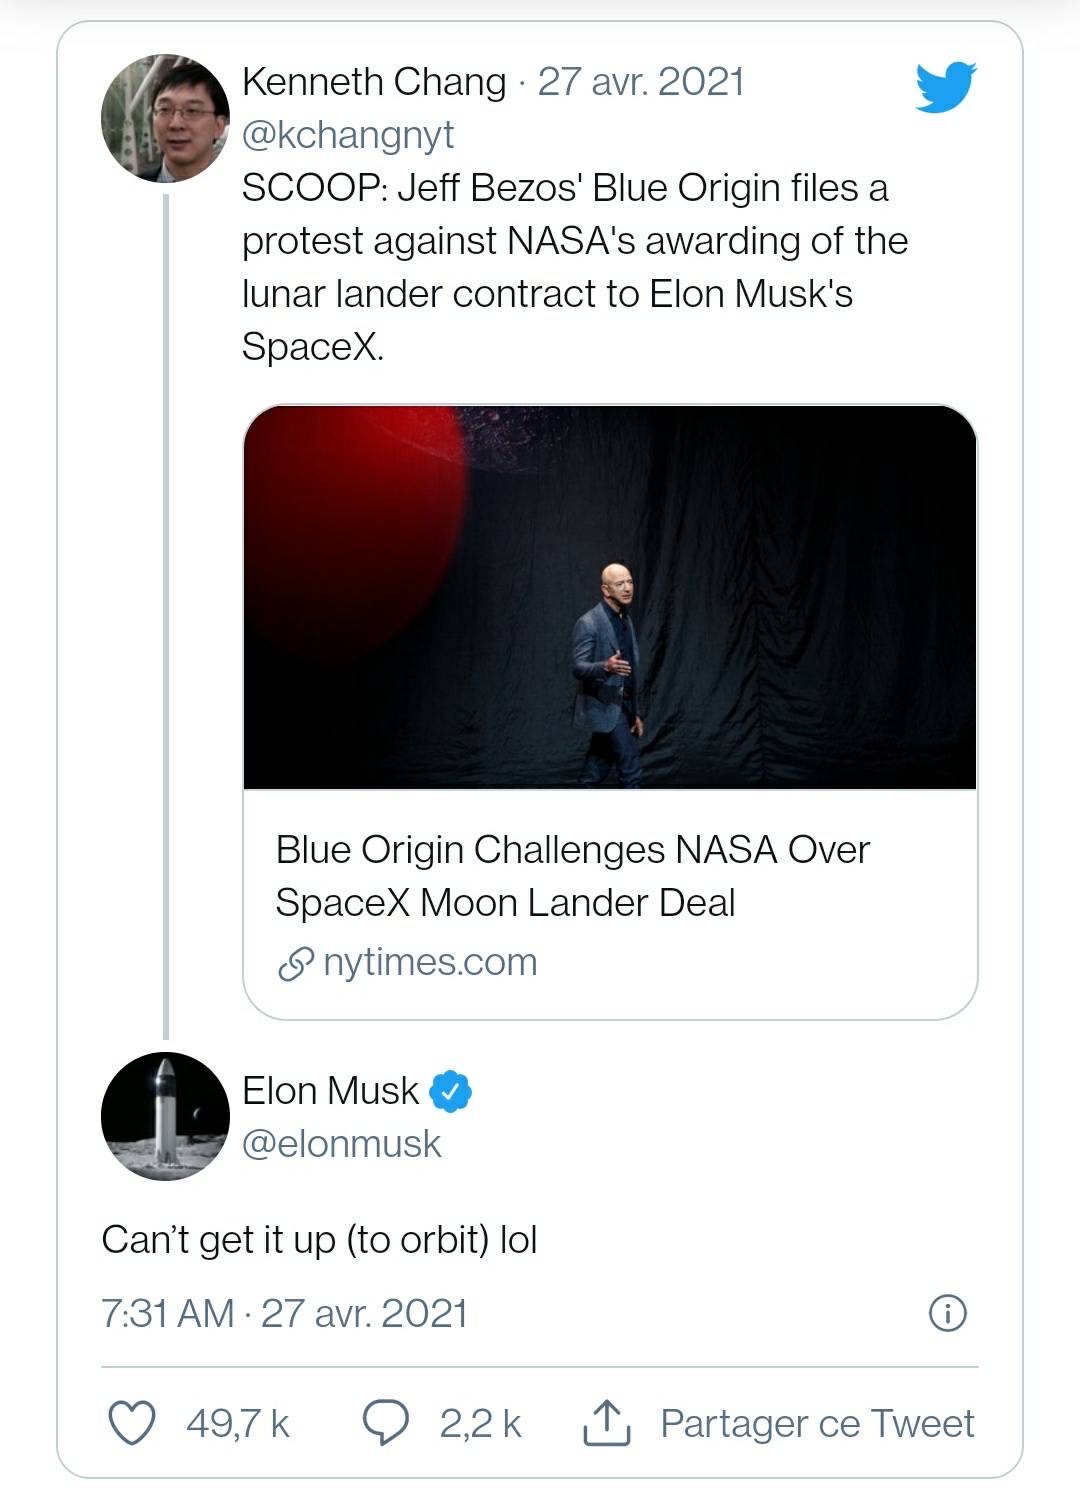Click the nytimes.com domain link
Viewport: 1080px width, 1509px height.
(x=430, y=962)
